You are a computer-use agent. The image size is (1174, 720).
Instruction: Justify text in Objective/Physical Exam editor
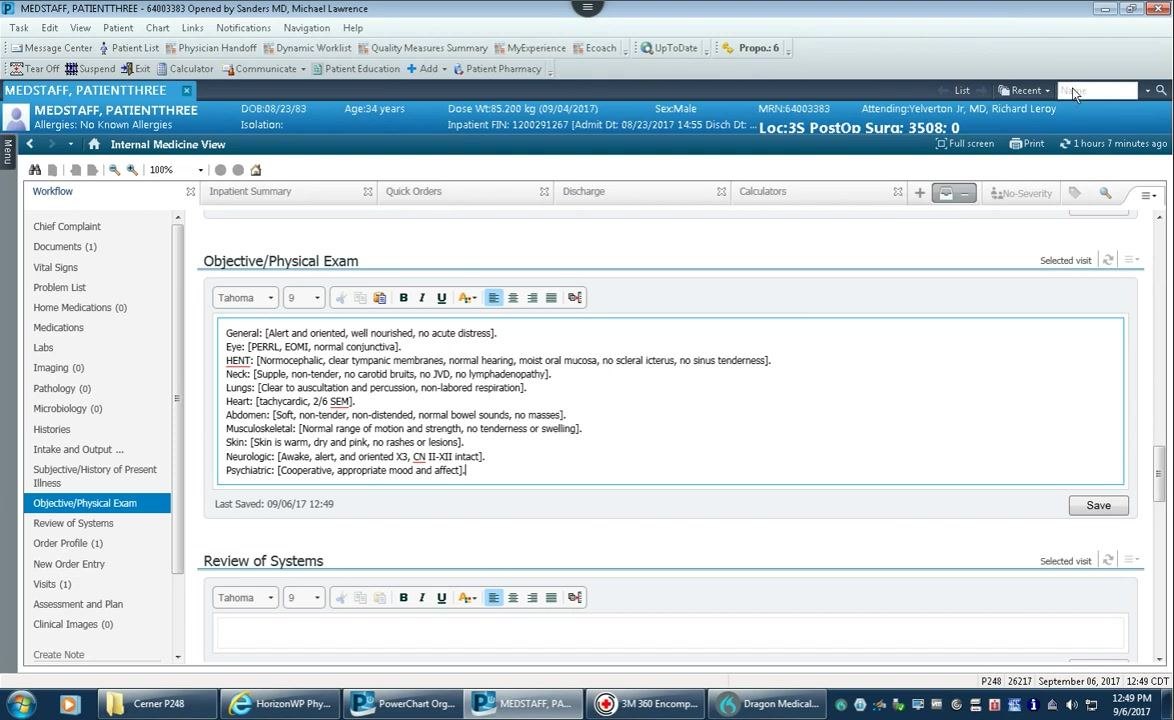(551, 298)
